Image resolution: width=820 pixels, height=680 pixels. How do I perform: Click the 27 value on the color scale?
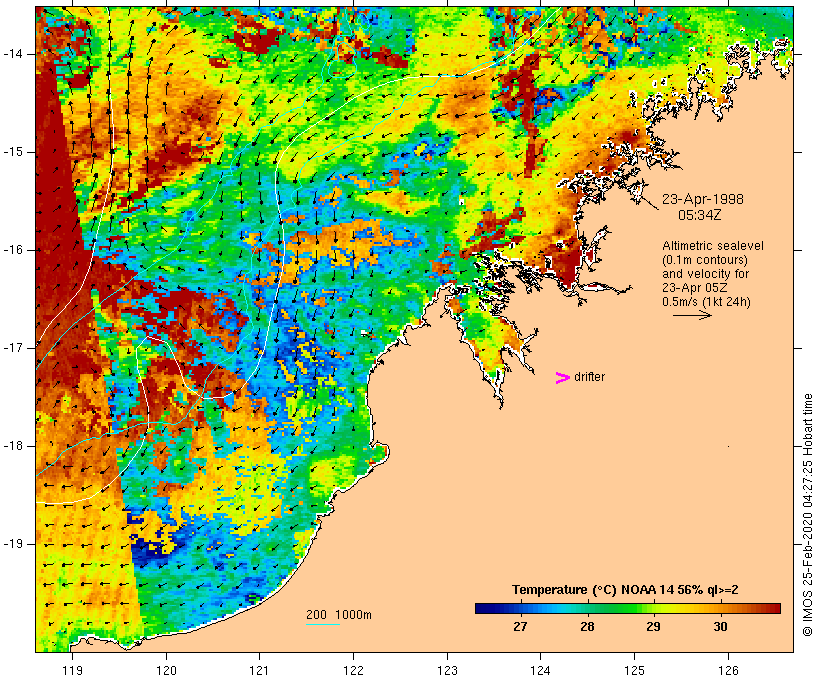(520, 627)
